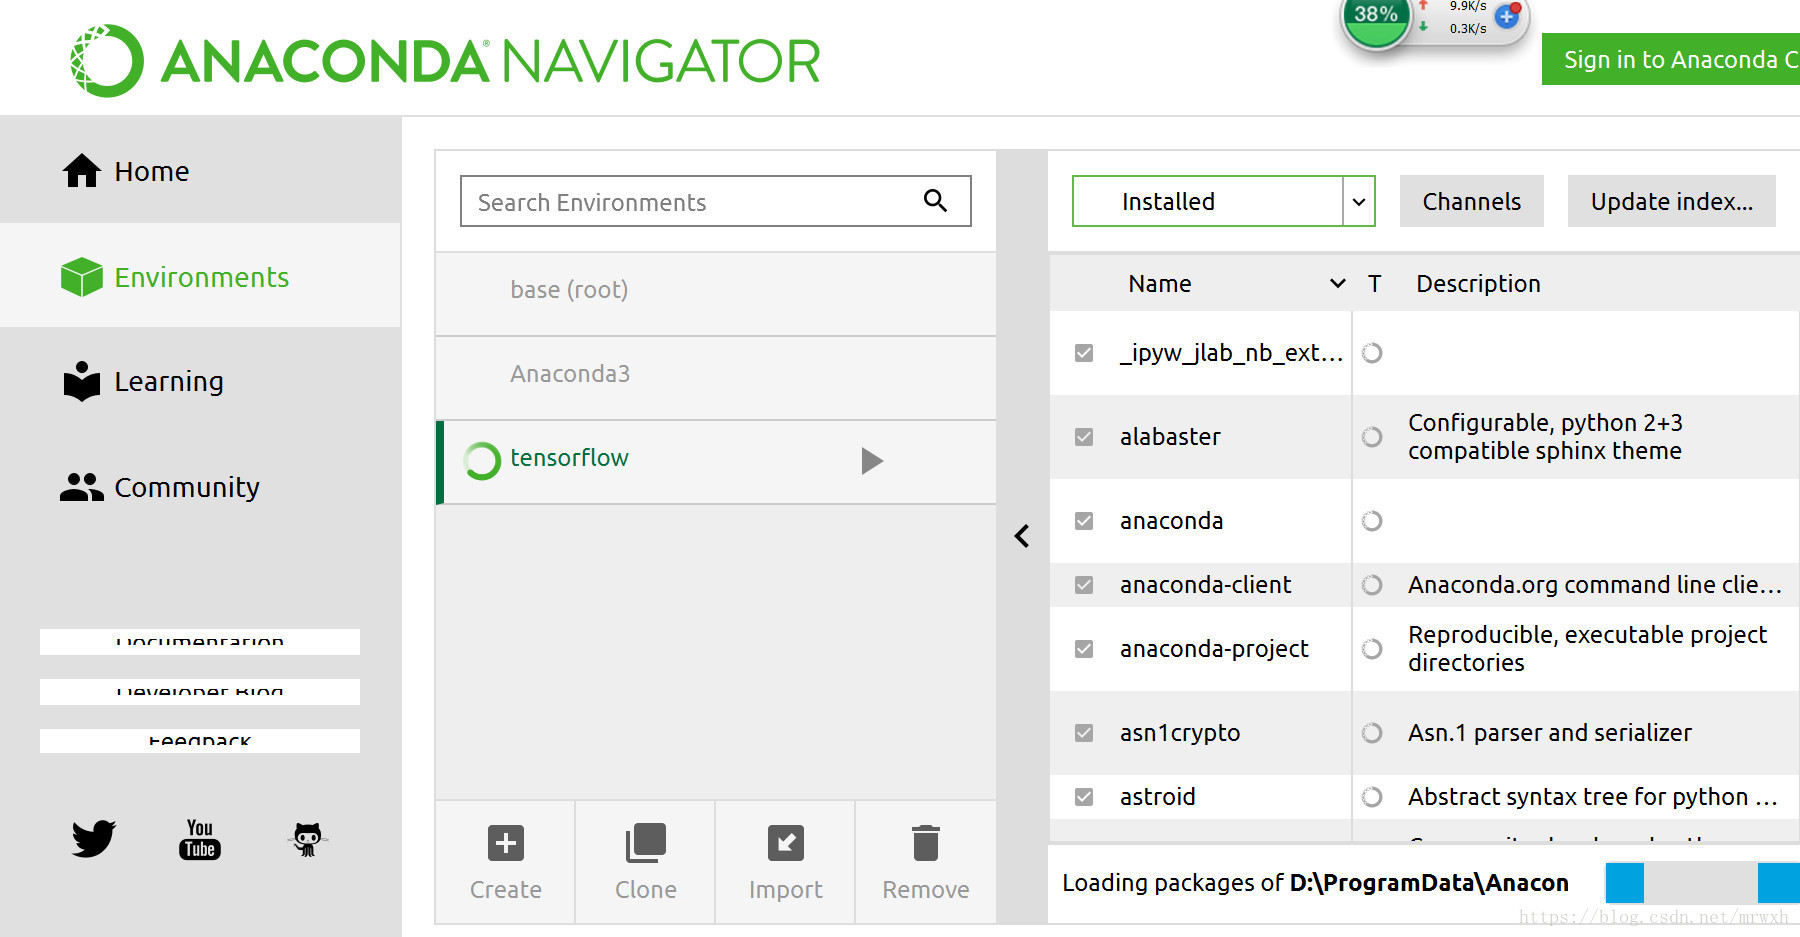Click the Home house icon
Viewport: 1800px width, 937px height.
point(82,171)
